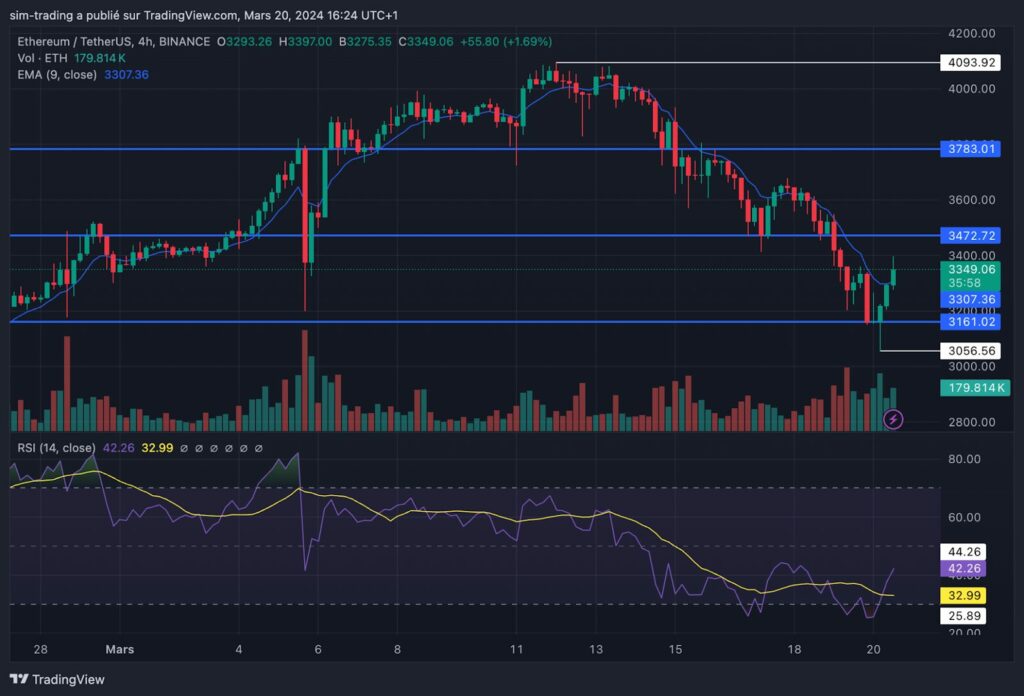Click the Mars date label on time axis
The width and height of the screenshot is (1024, 696).
click(x=120, y=649)
